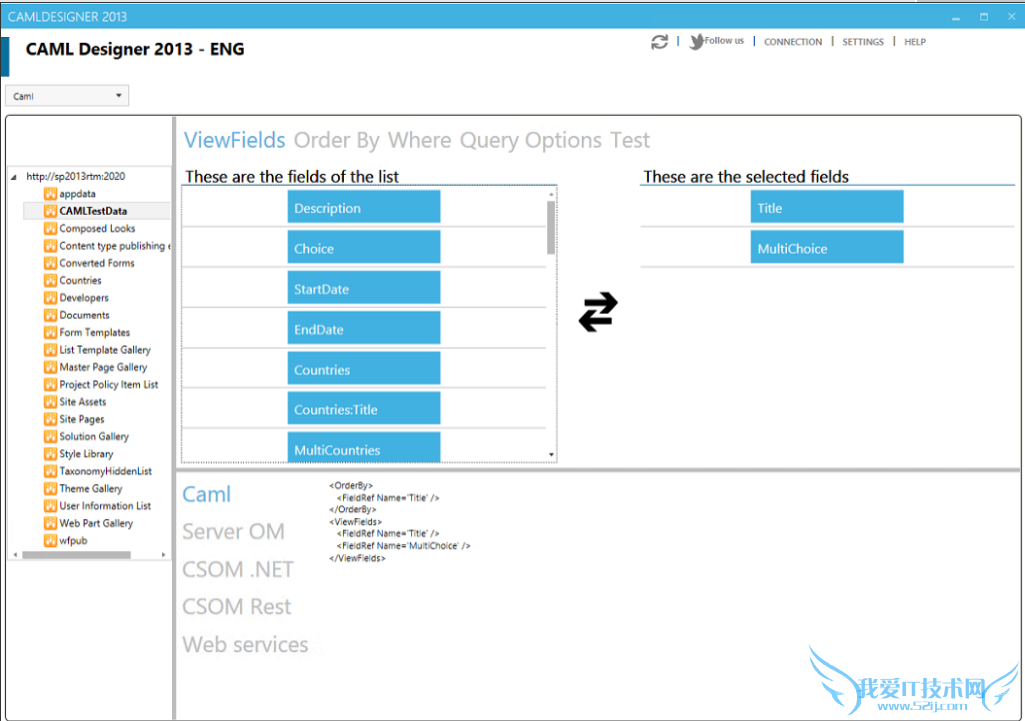Select the Site Pages tree item
The height and width of the screenshot is (721, 1025).
point(82,419)
